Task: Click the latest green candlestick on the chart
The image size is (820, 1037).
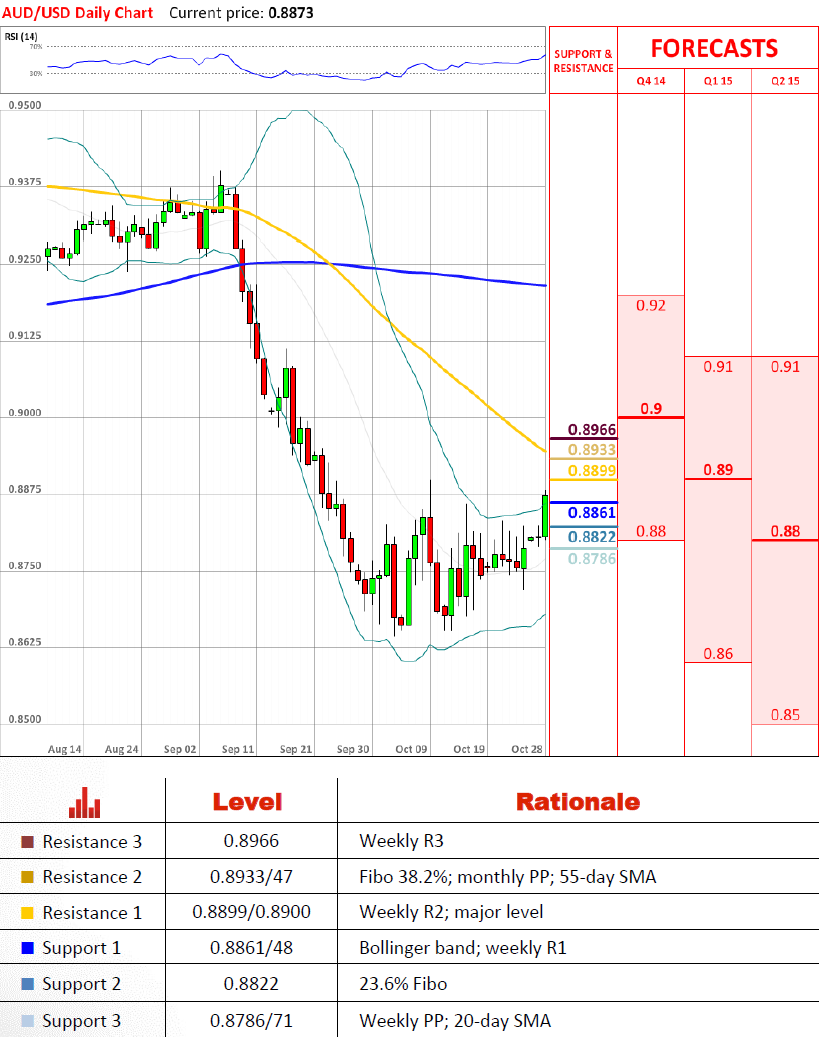Action: pos(545,516)
